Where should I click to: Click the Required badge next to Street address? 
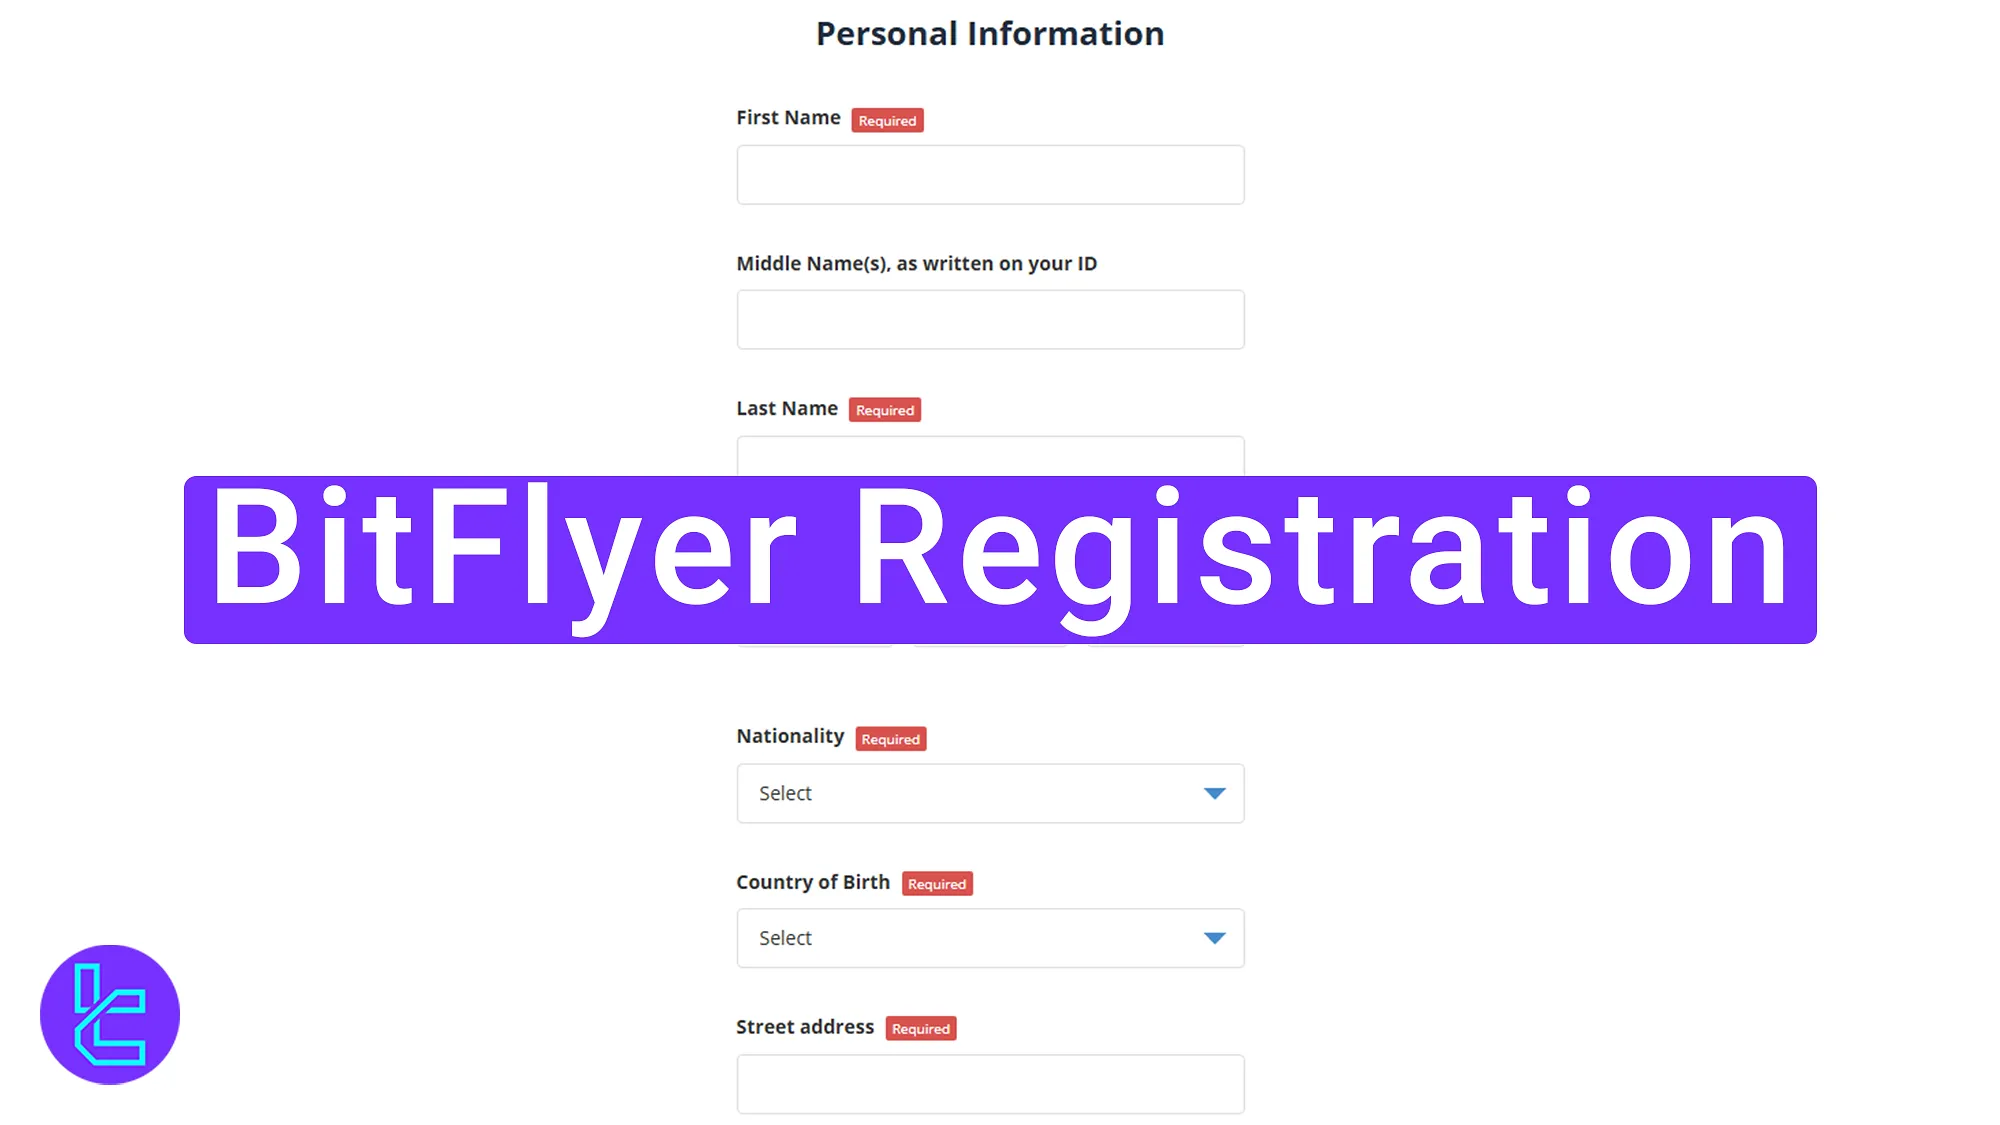[x=921, y=1028]
